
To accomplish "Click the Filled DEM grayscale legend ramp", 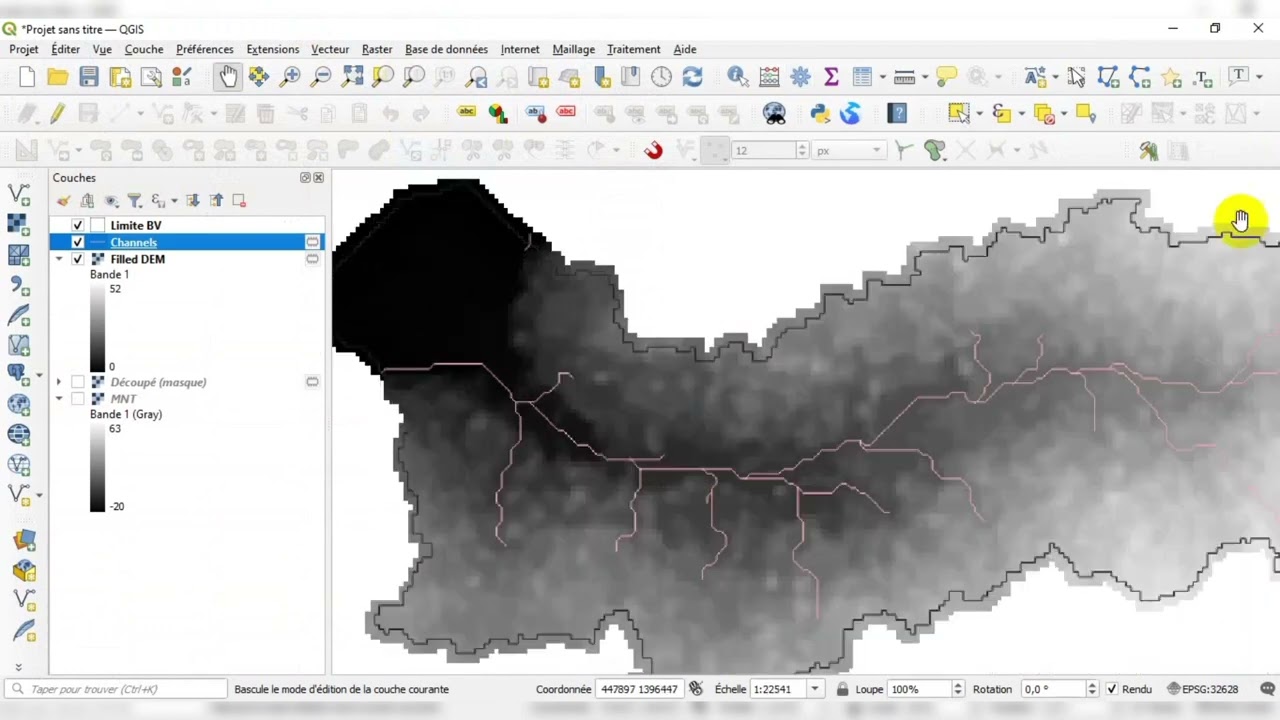I will [x=97, y=328].
